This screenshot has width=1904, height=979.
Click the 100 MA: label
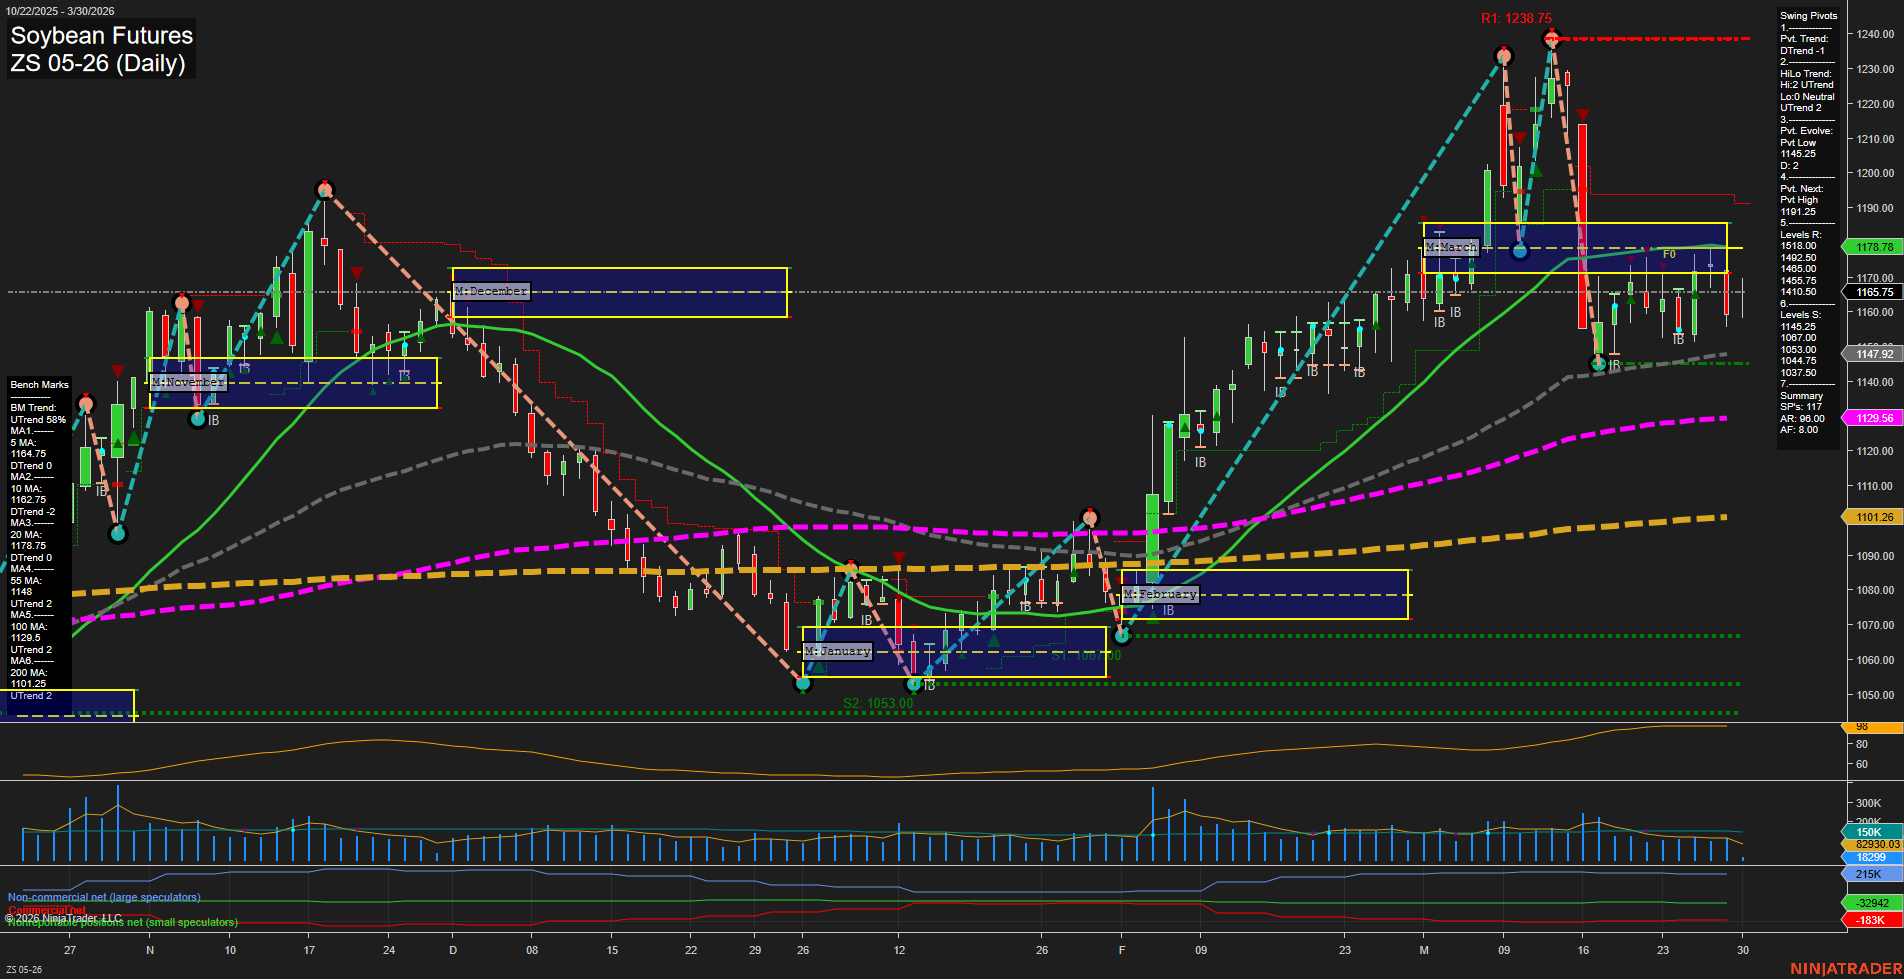28,627
